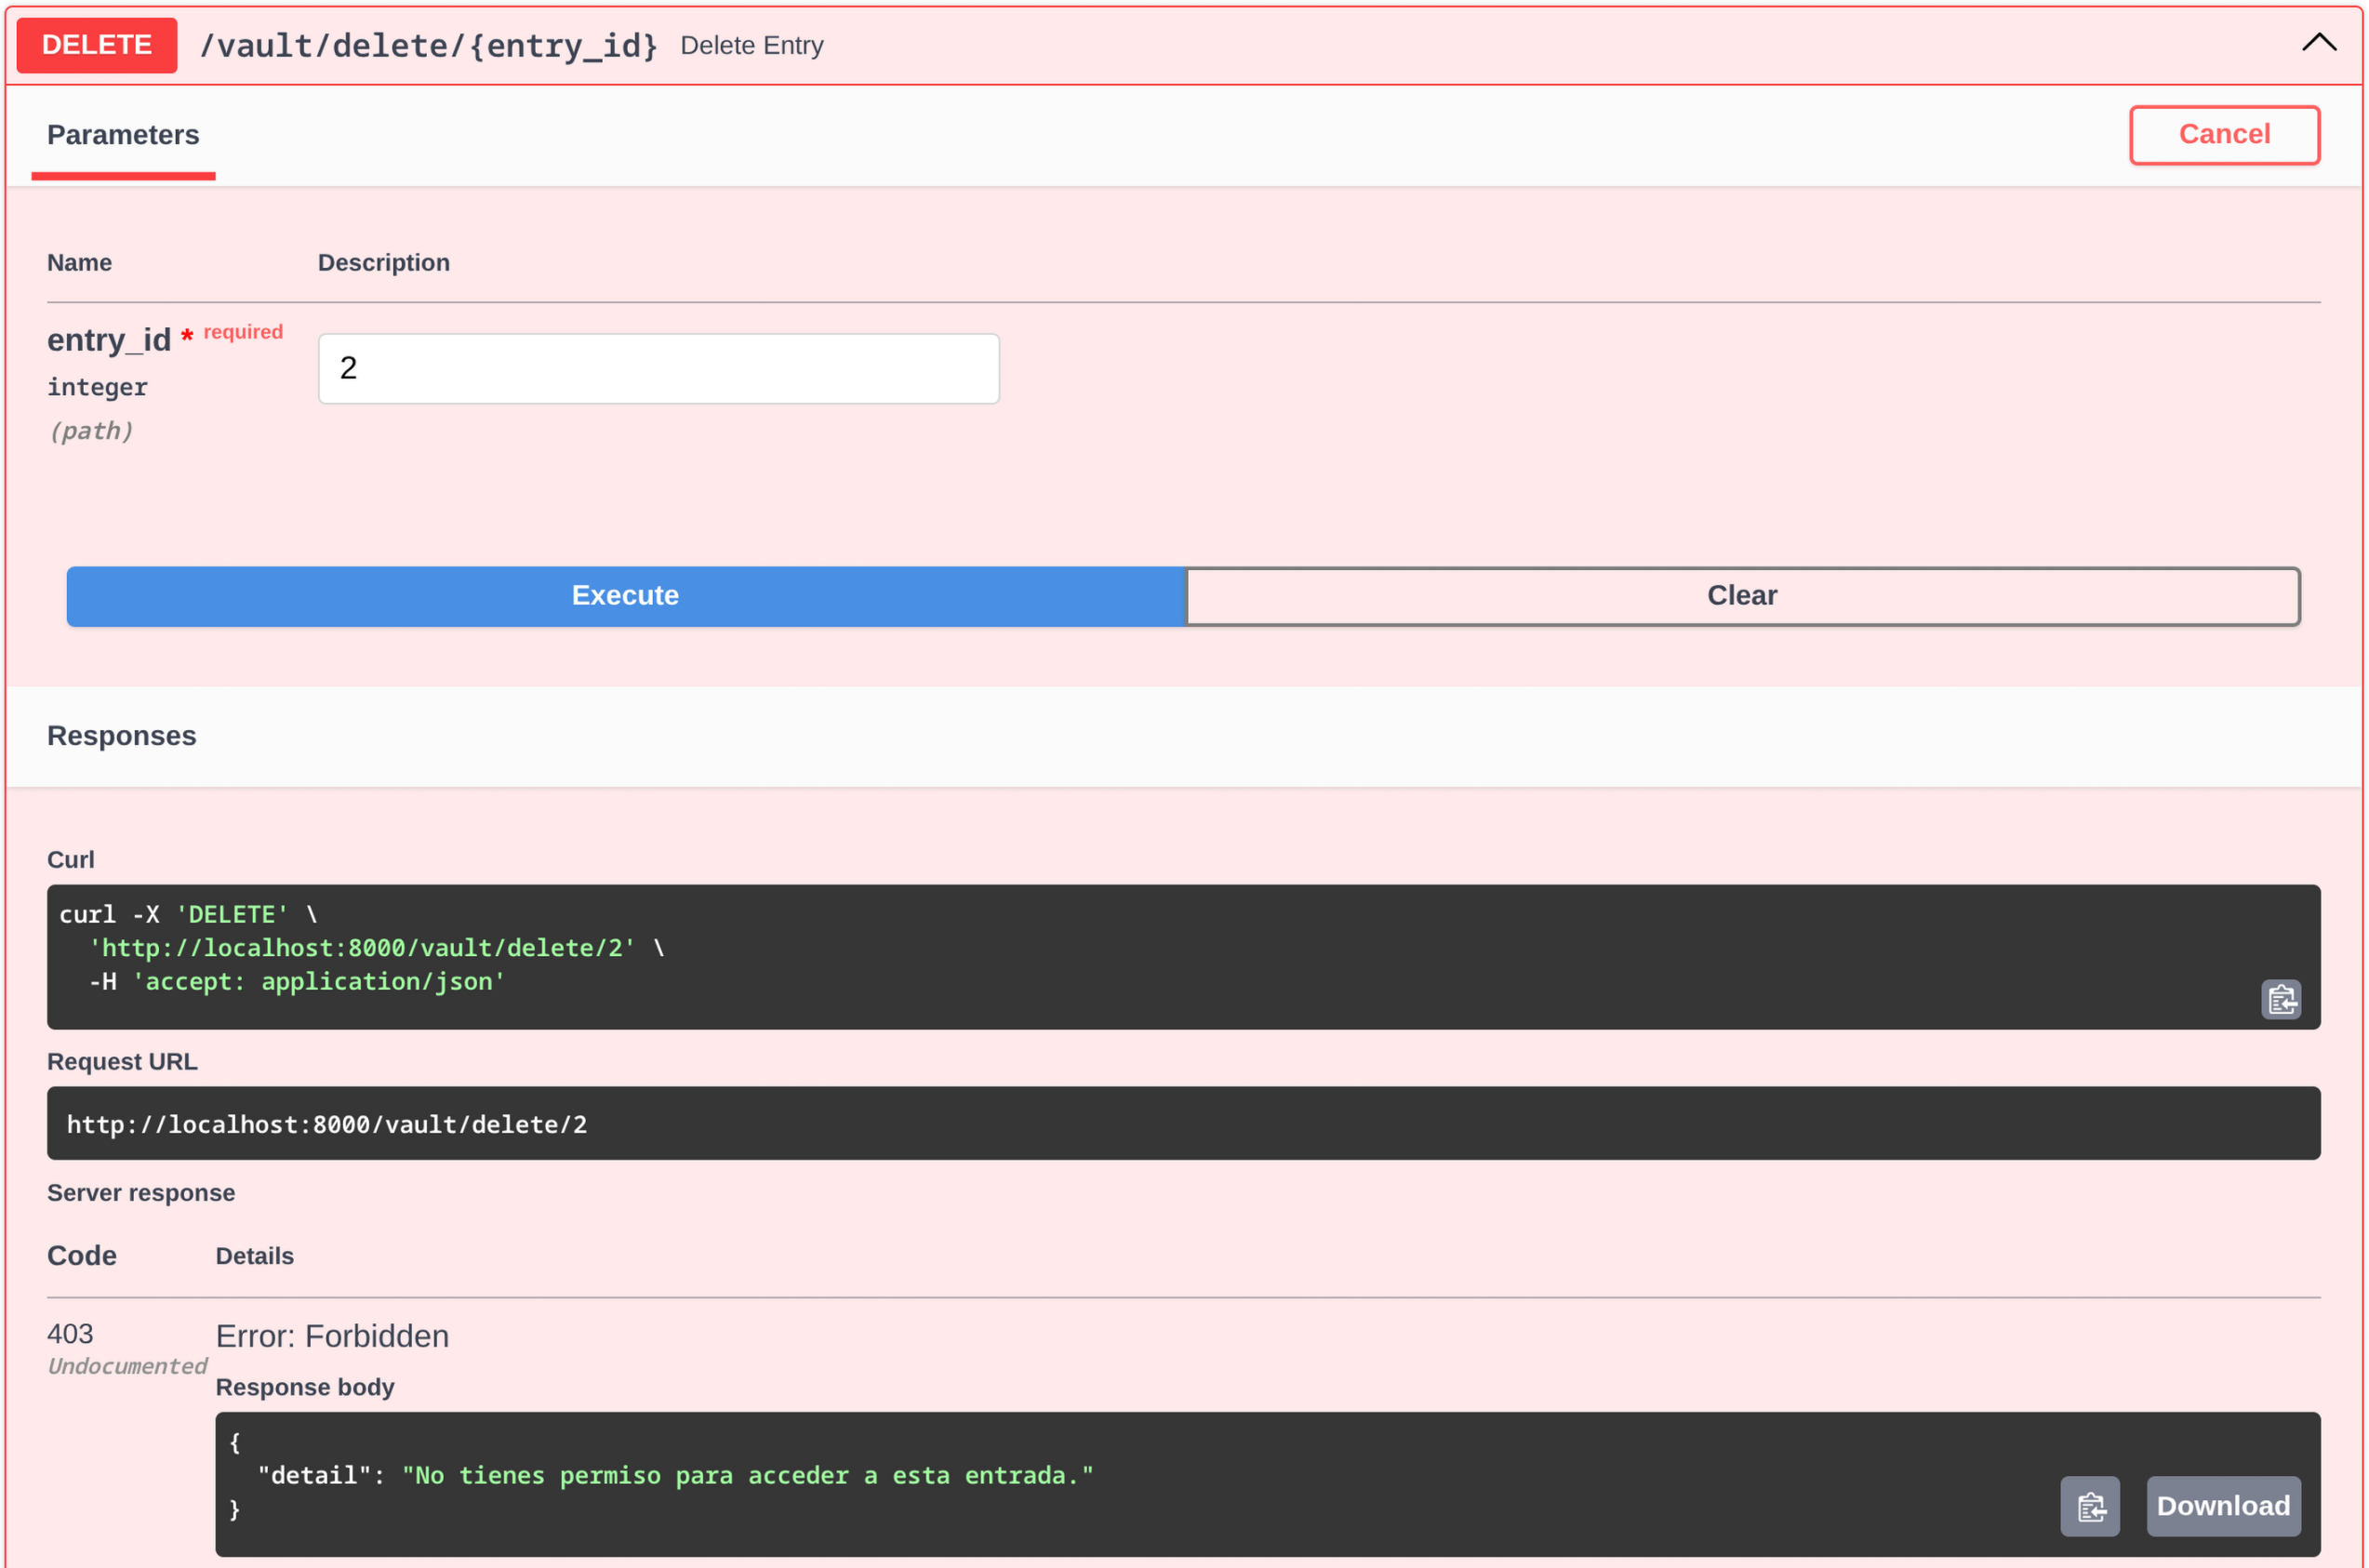Viewport: 2369px width, 1568px height.
Task: Click the 'accept: application/json' header line
Action: 319,981
